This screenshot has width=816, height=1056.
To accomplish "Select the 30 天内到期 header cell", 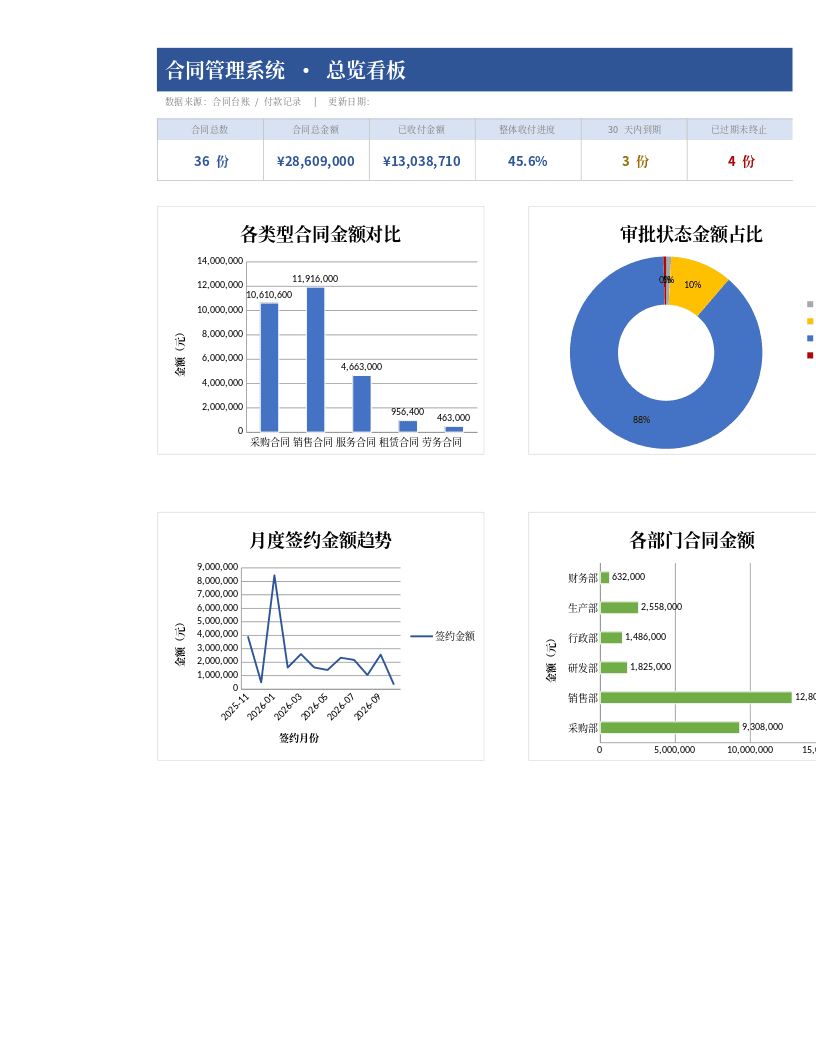I will tap(634, 129).
